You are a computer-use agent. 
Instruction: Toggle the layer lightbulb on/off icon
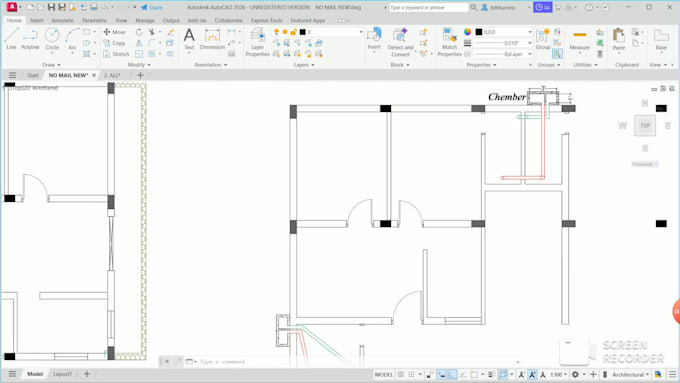tap(276, 32)
